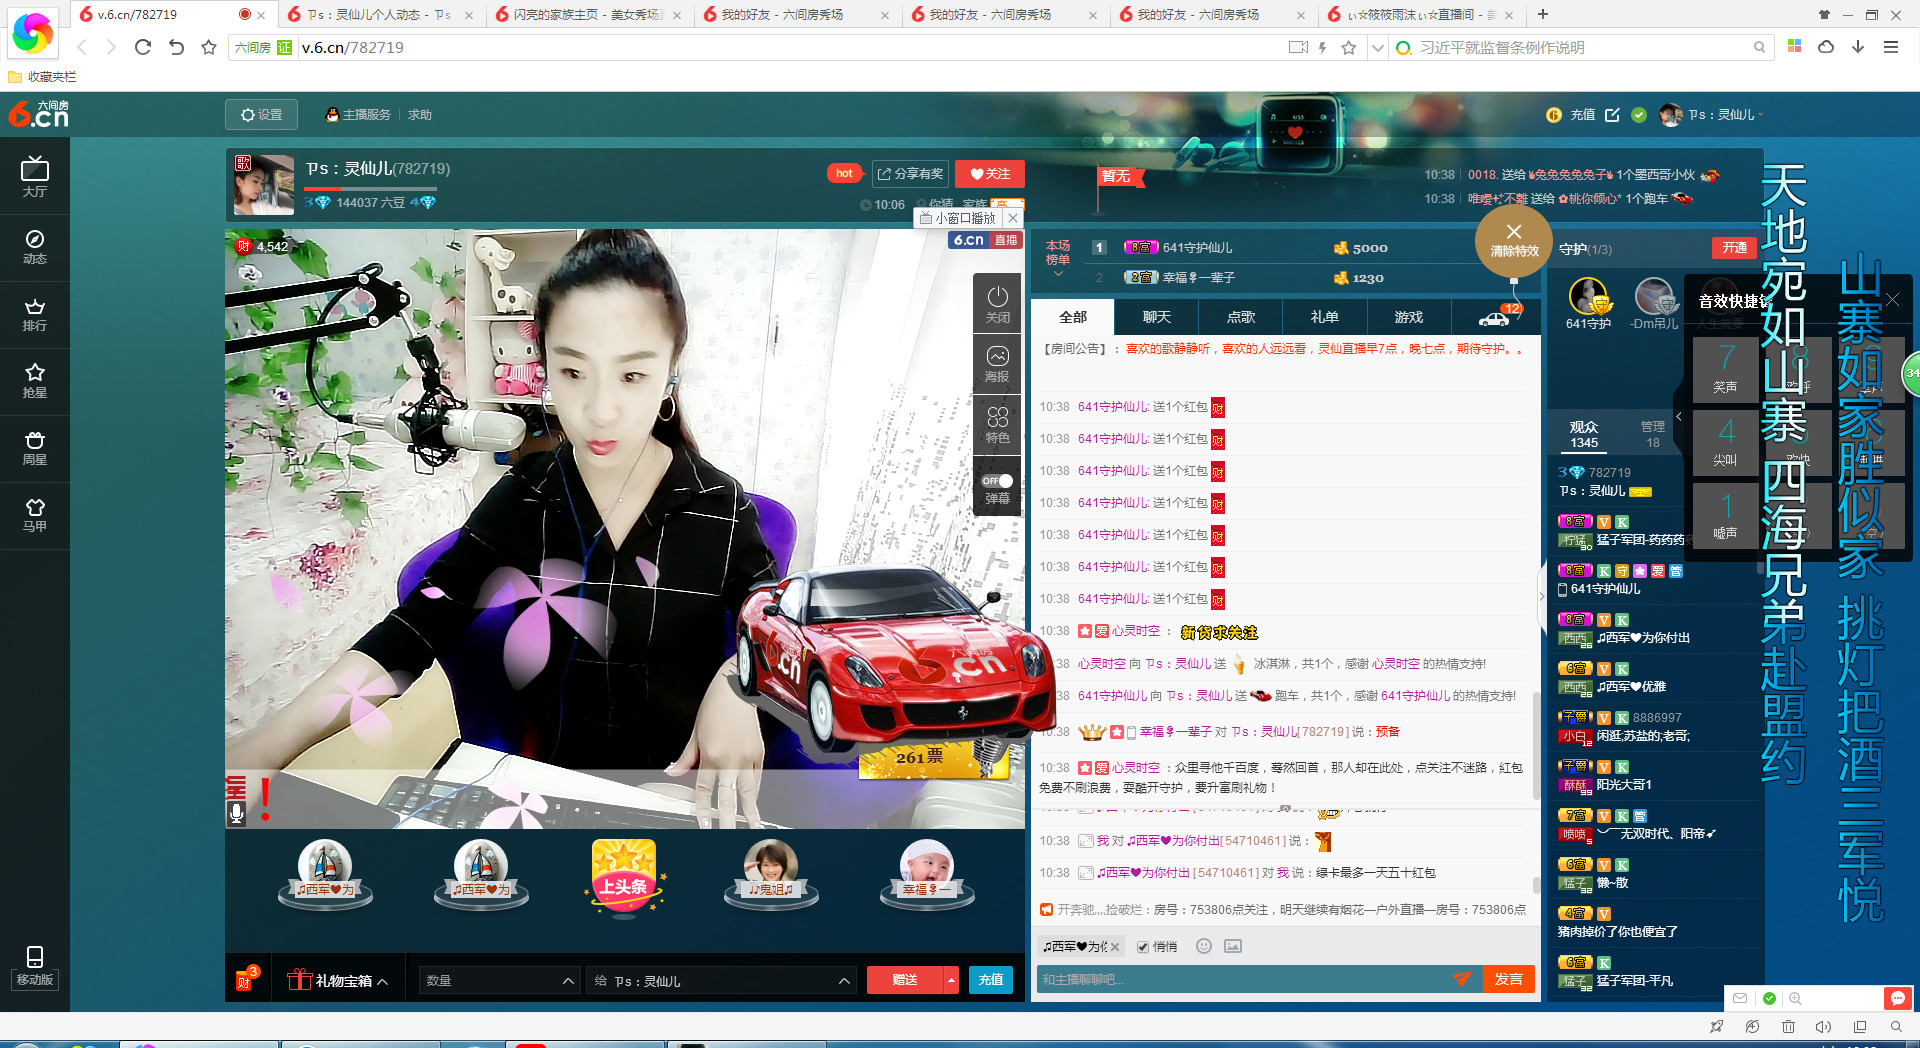1920x1048 pixels.
Task: Open the emoji picker in the chat box
Action: pos(1204,946)
